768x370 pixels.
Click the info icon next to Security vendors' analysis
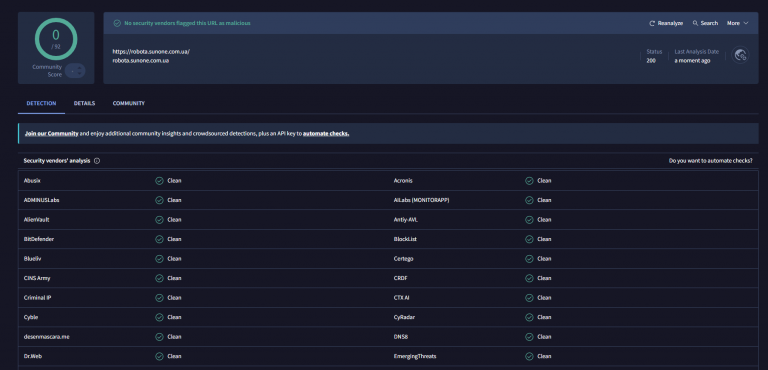97,161
